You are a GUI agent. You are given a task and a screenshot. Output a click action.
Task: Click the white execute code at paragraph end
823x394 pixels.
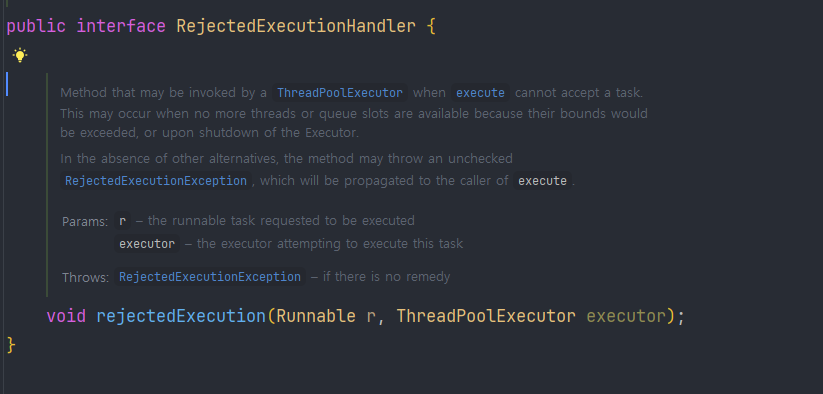[542, 181]
